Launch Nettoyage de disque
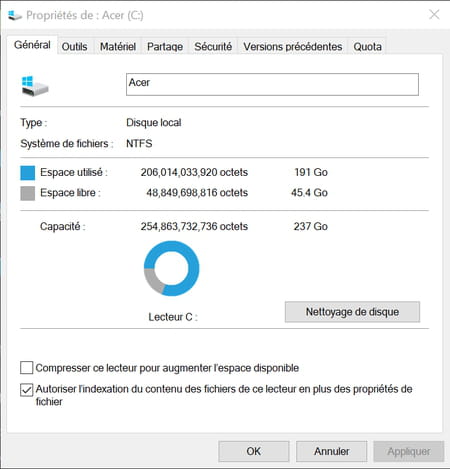Image resolution: width=450 pixels, height=469 pixels. (352, 312)
